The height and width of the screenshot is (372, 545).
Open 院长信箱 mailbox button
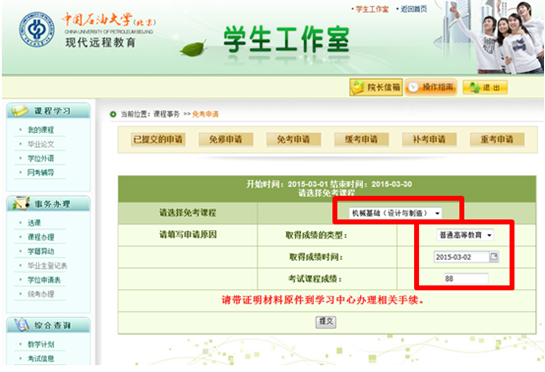tap(376, 87)
